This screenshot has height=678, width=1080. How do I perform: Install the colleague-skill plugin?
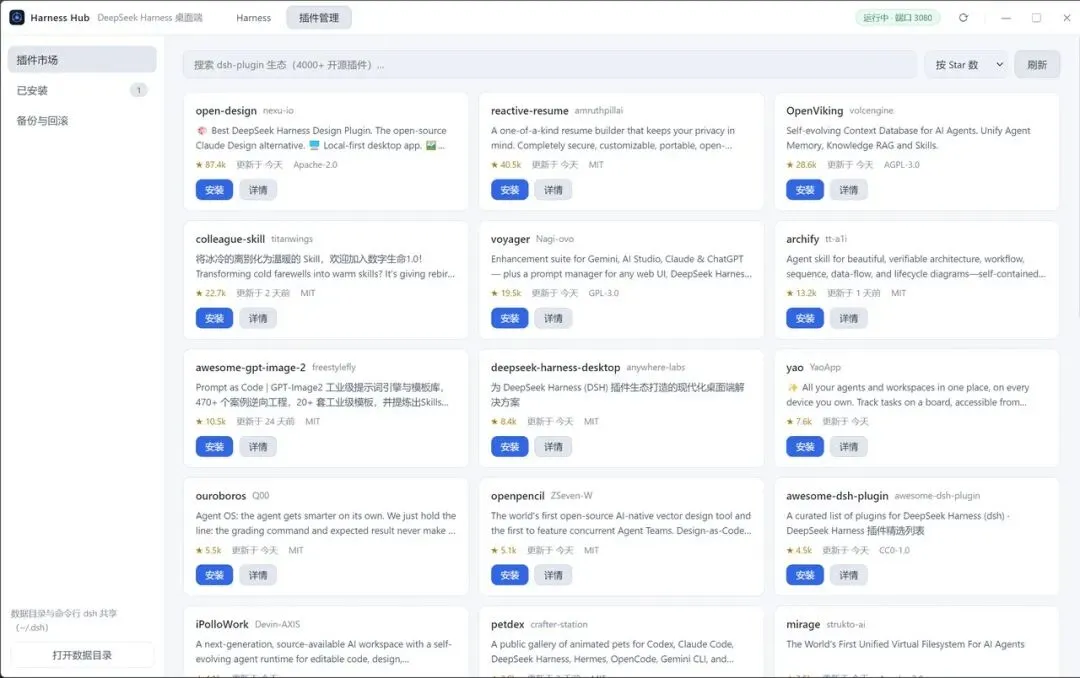coord(214,318)
